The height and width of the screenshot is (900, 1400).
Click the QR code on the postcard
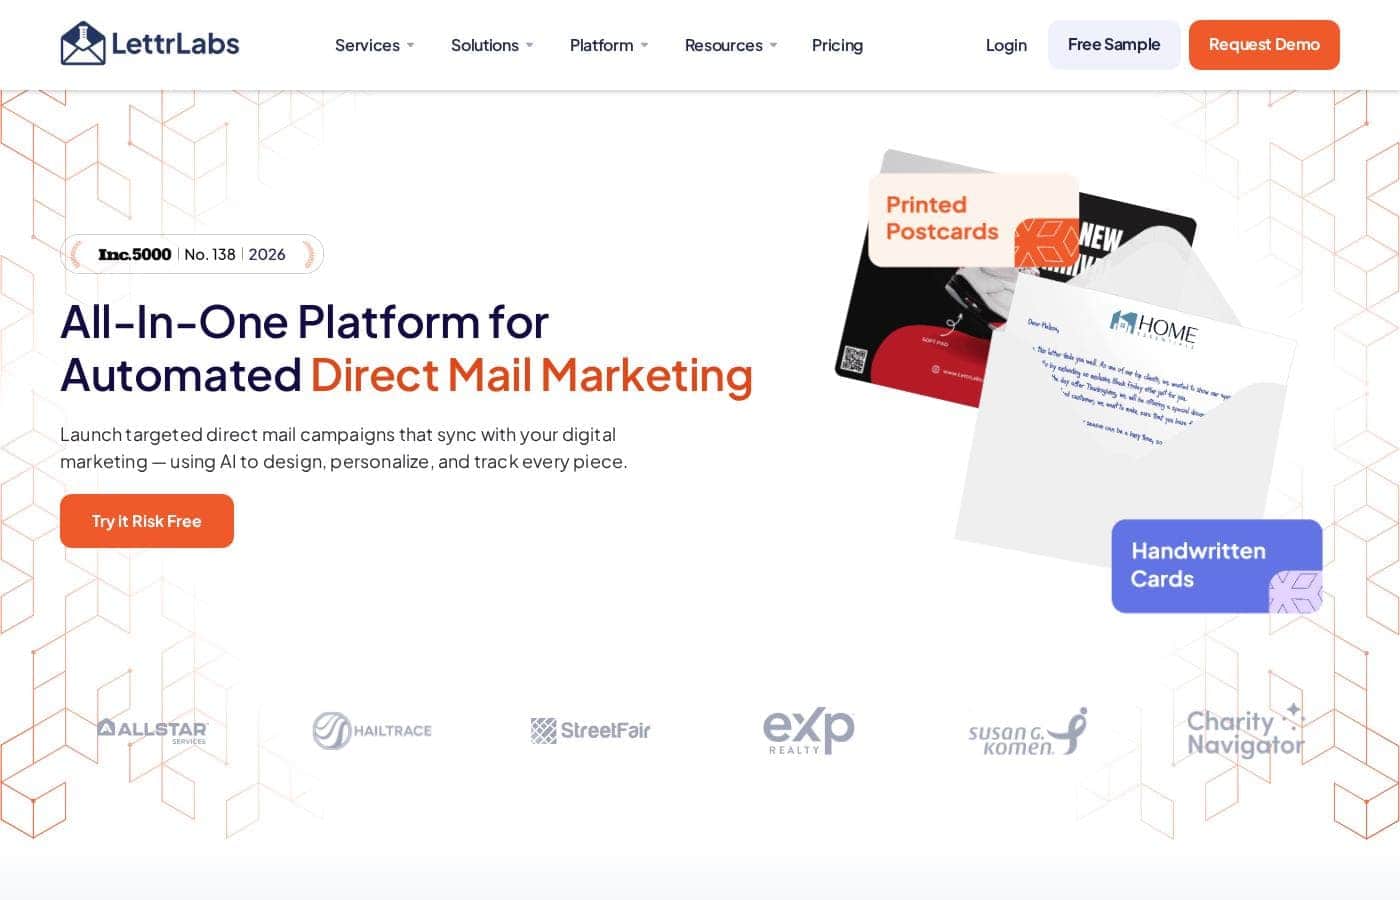coord(853,359)
